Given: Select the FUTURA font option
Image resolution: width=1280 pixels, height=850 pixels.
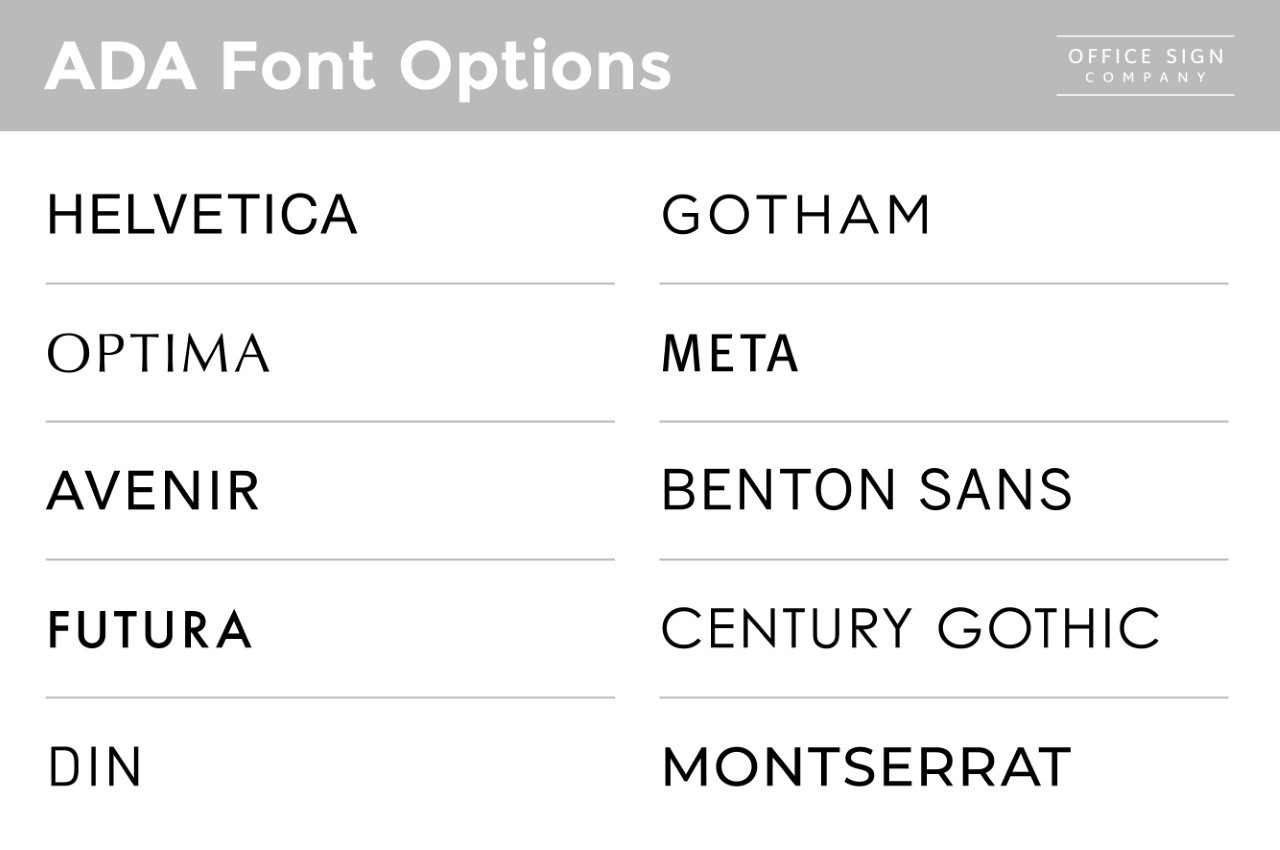Looking at the screenshot, I should click(149, 629).
